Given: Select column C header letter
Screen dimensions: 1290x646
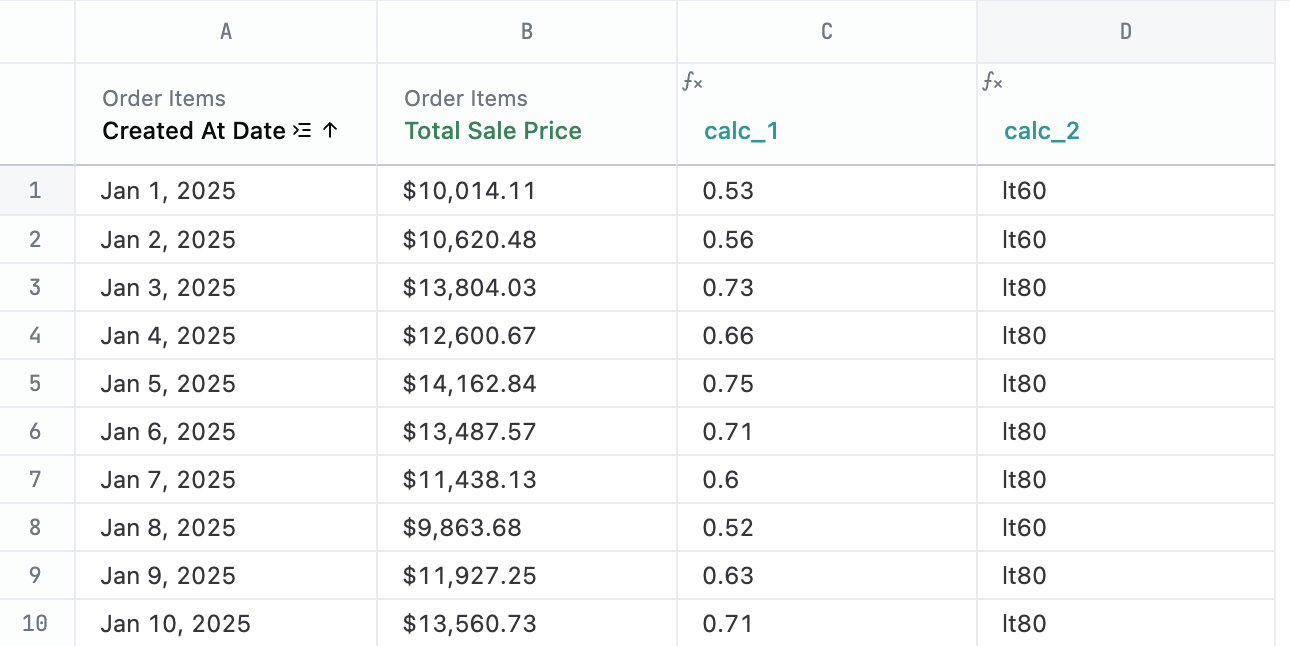Looking at the screenshot, I should (827, 32).
